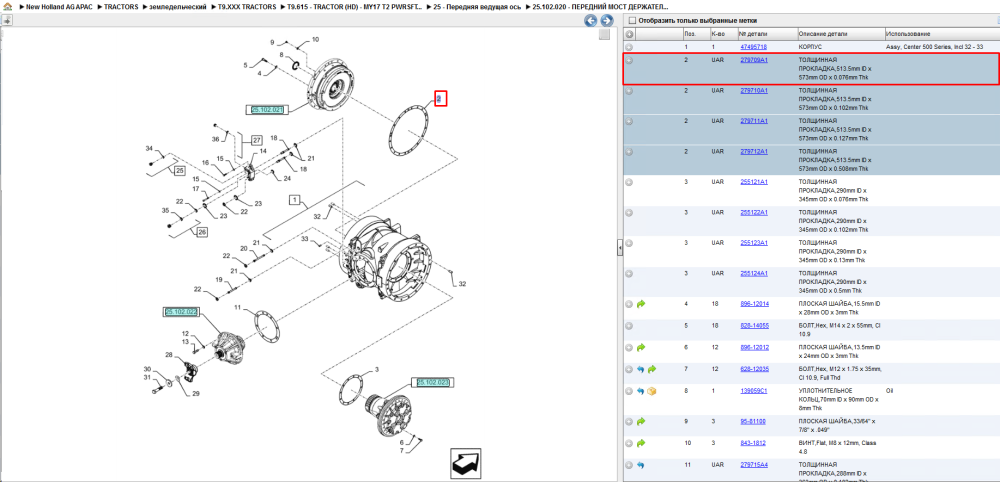
Task: Click 'БОЛТ,Hex, M14 x 2 x 55mm' description
Action: pyautogui.click(x=839, y=329)
